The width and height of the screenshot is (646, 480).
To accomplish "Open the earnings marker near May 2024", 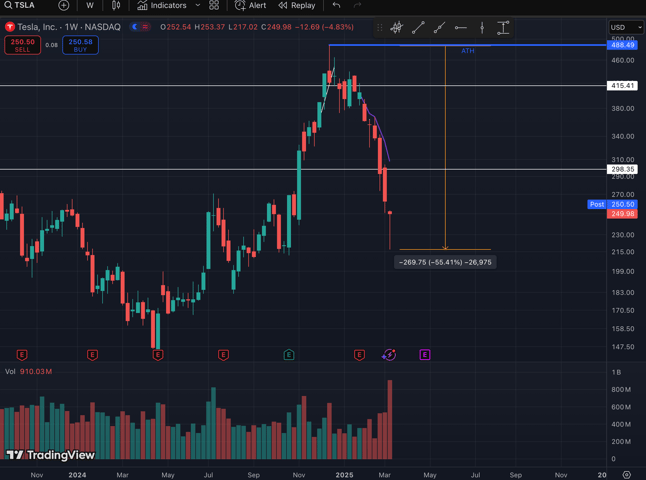I will click(158, 355).
